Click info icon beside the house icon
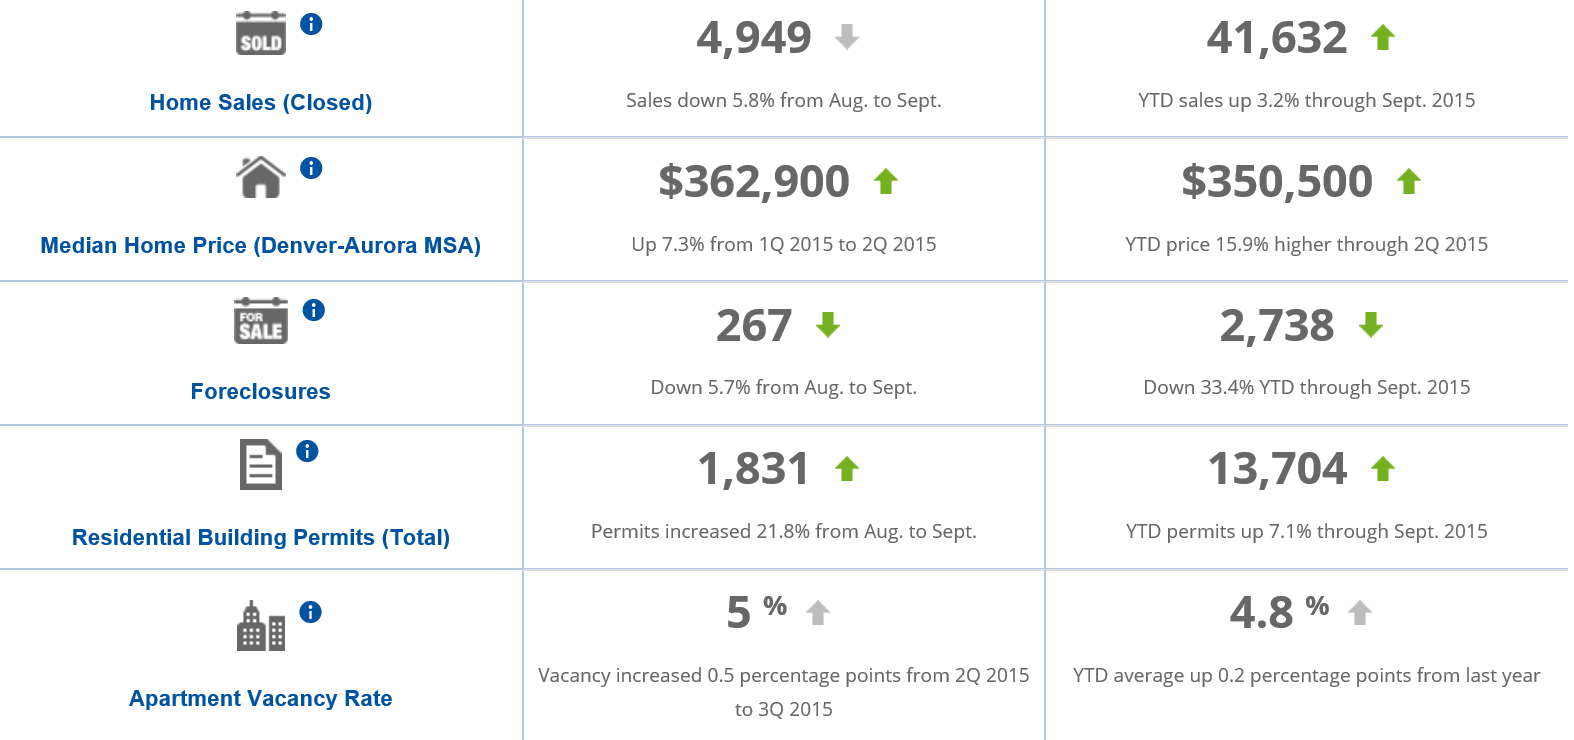Image resolution: width=1574 pixels, height=740 pixels. 311,168
